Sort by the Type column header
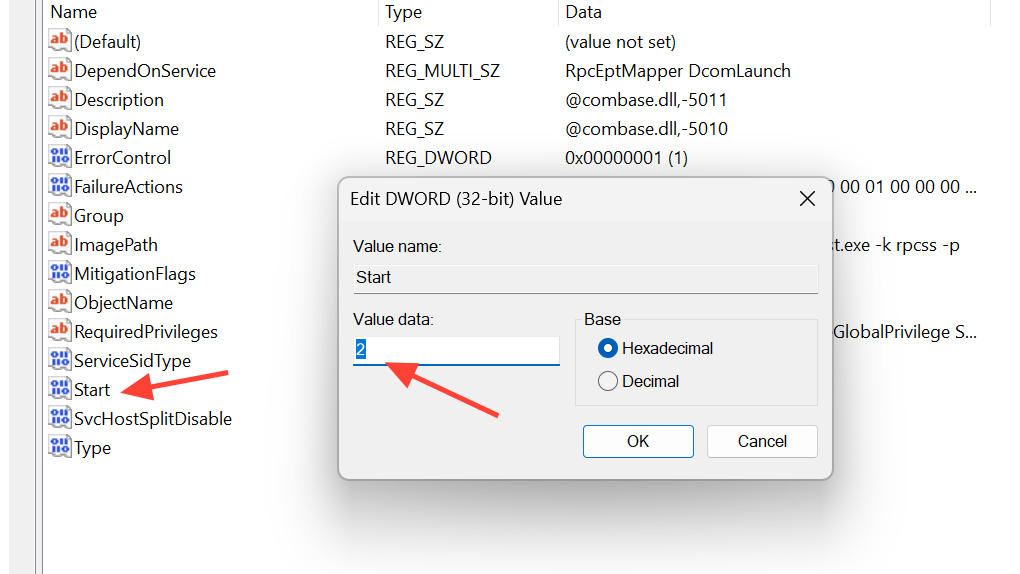 404,12
